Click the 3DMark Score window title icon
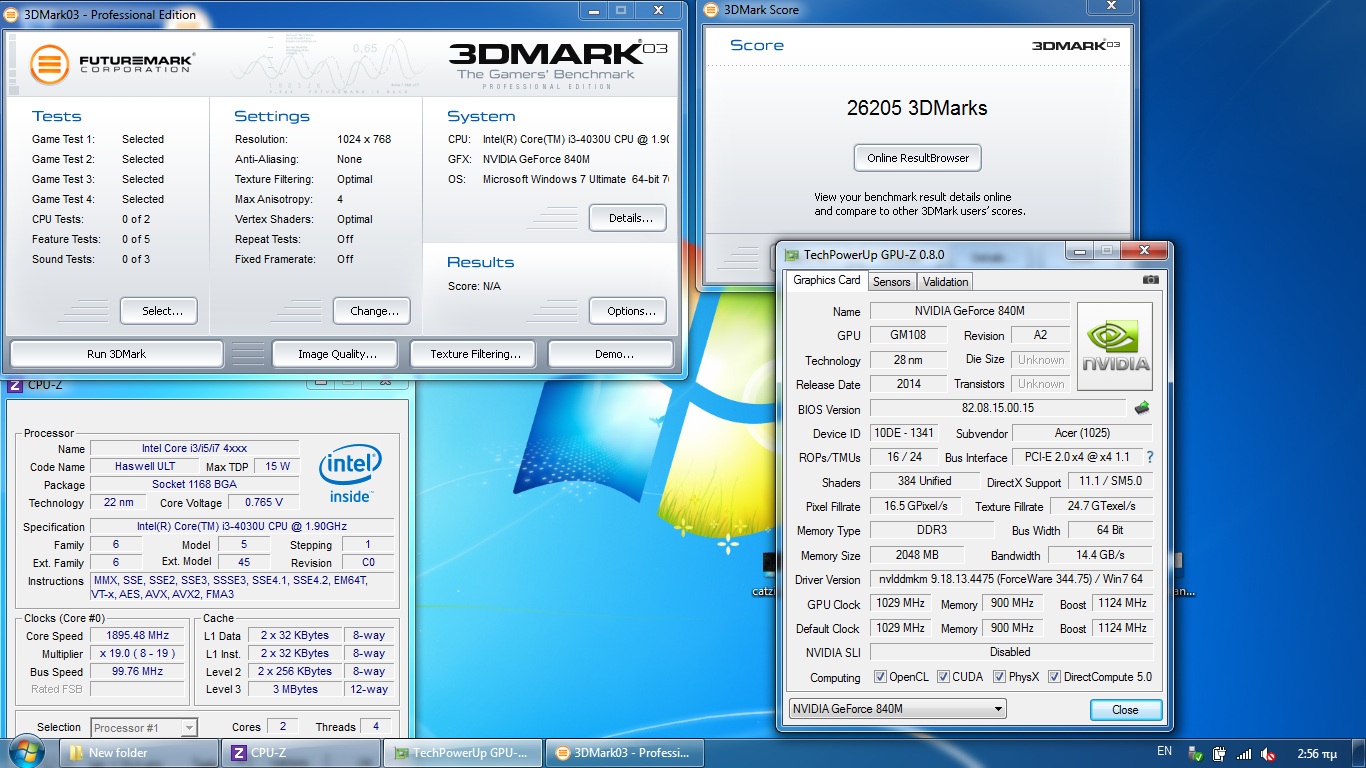This screenshot has width=1366, height=768. click(x=711, y=10)
